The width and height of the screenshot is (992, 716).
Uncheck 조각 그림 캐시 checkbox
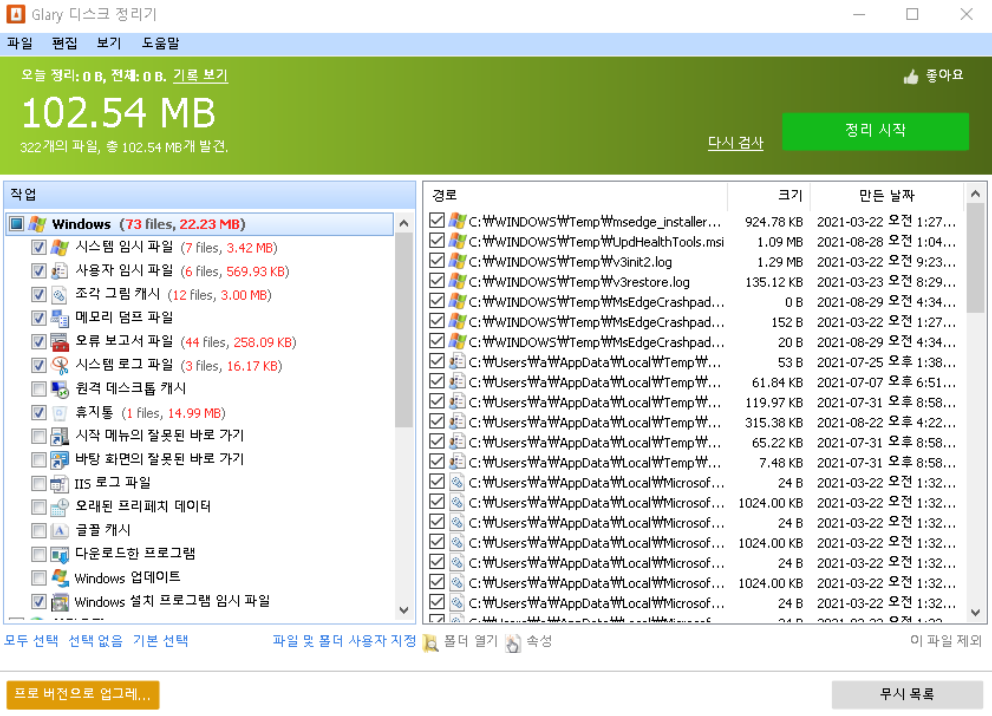(x=39, y=295)
